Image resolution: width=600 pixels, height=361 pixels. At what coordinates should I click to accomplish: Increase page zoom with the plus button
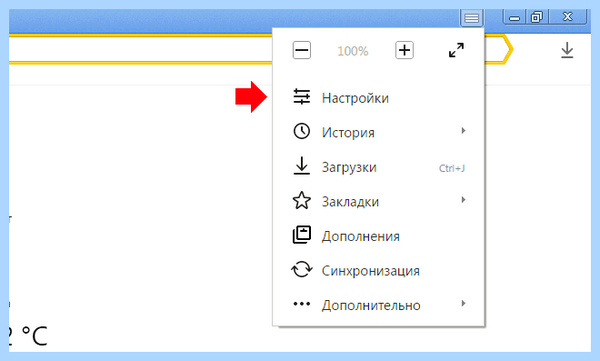[404, 50]
